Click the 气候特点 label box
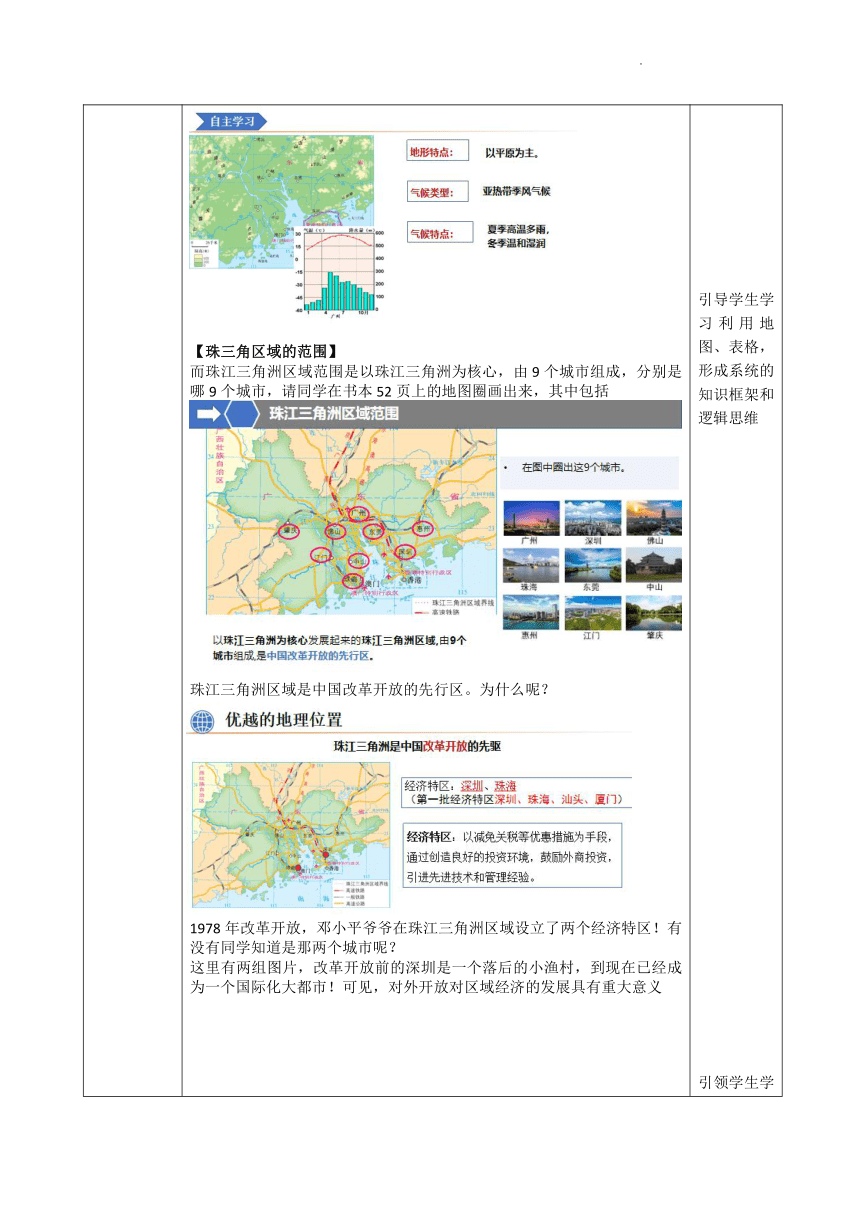 [440, 234]
